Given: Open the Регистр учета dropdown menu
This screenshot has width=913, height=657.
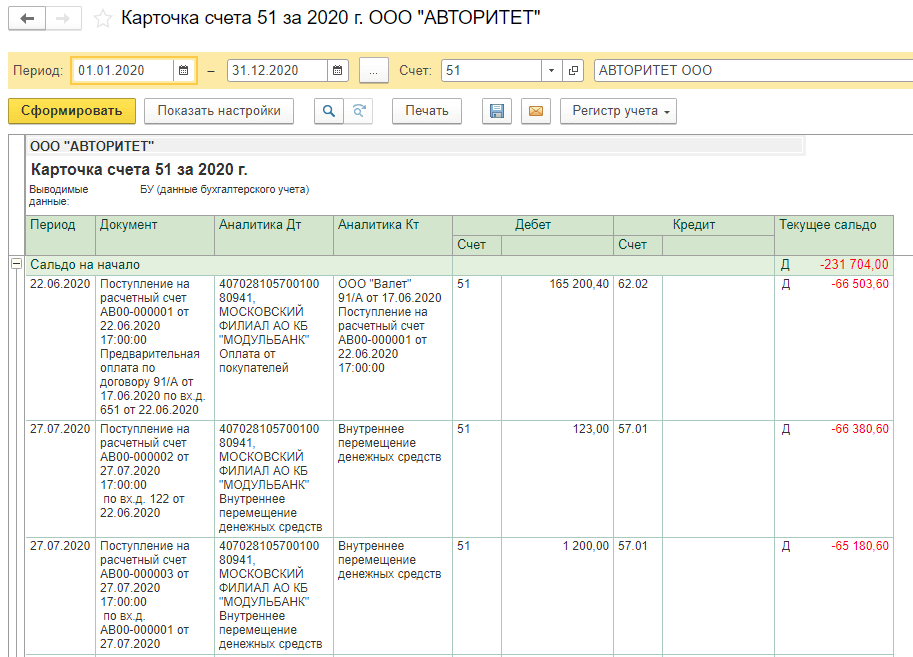Looking at the screenshot, I should coord(618,111).
